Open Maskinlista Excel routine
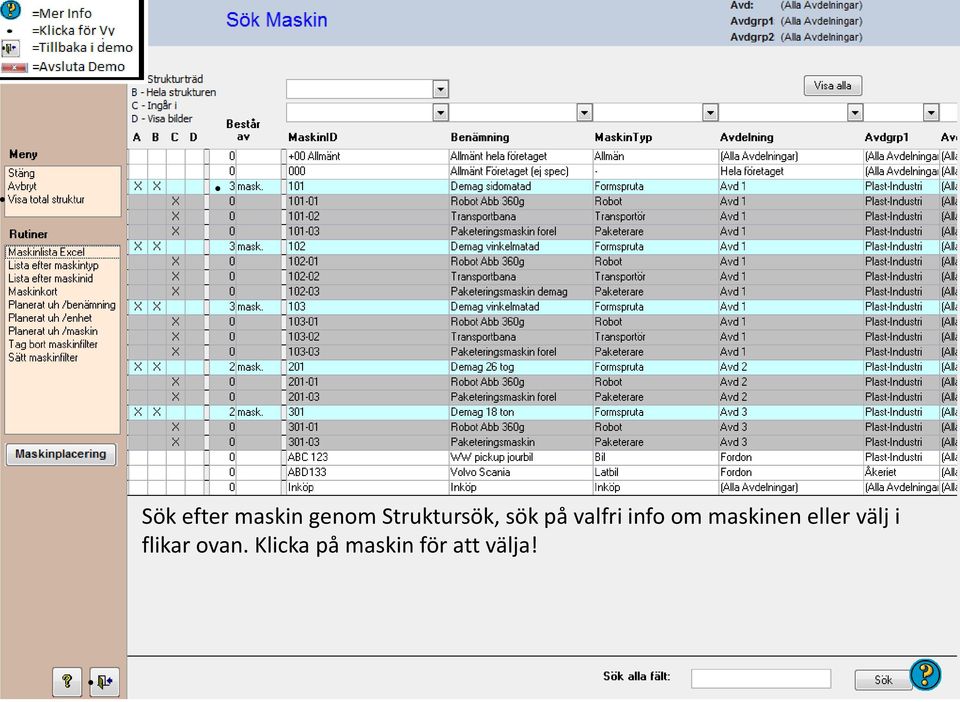This screenshot has height=702, width=960. click(x=47, y=252)
